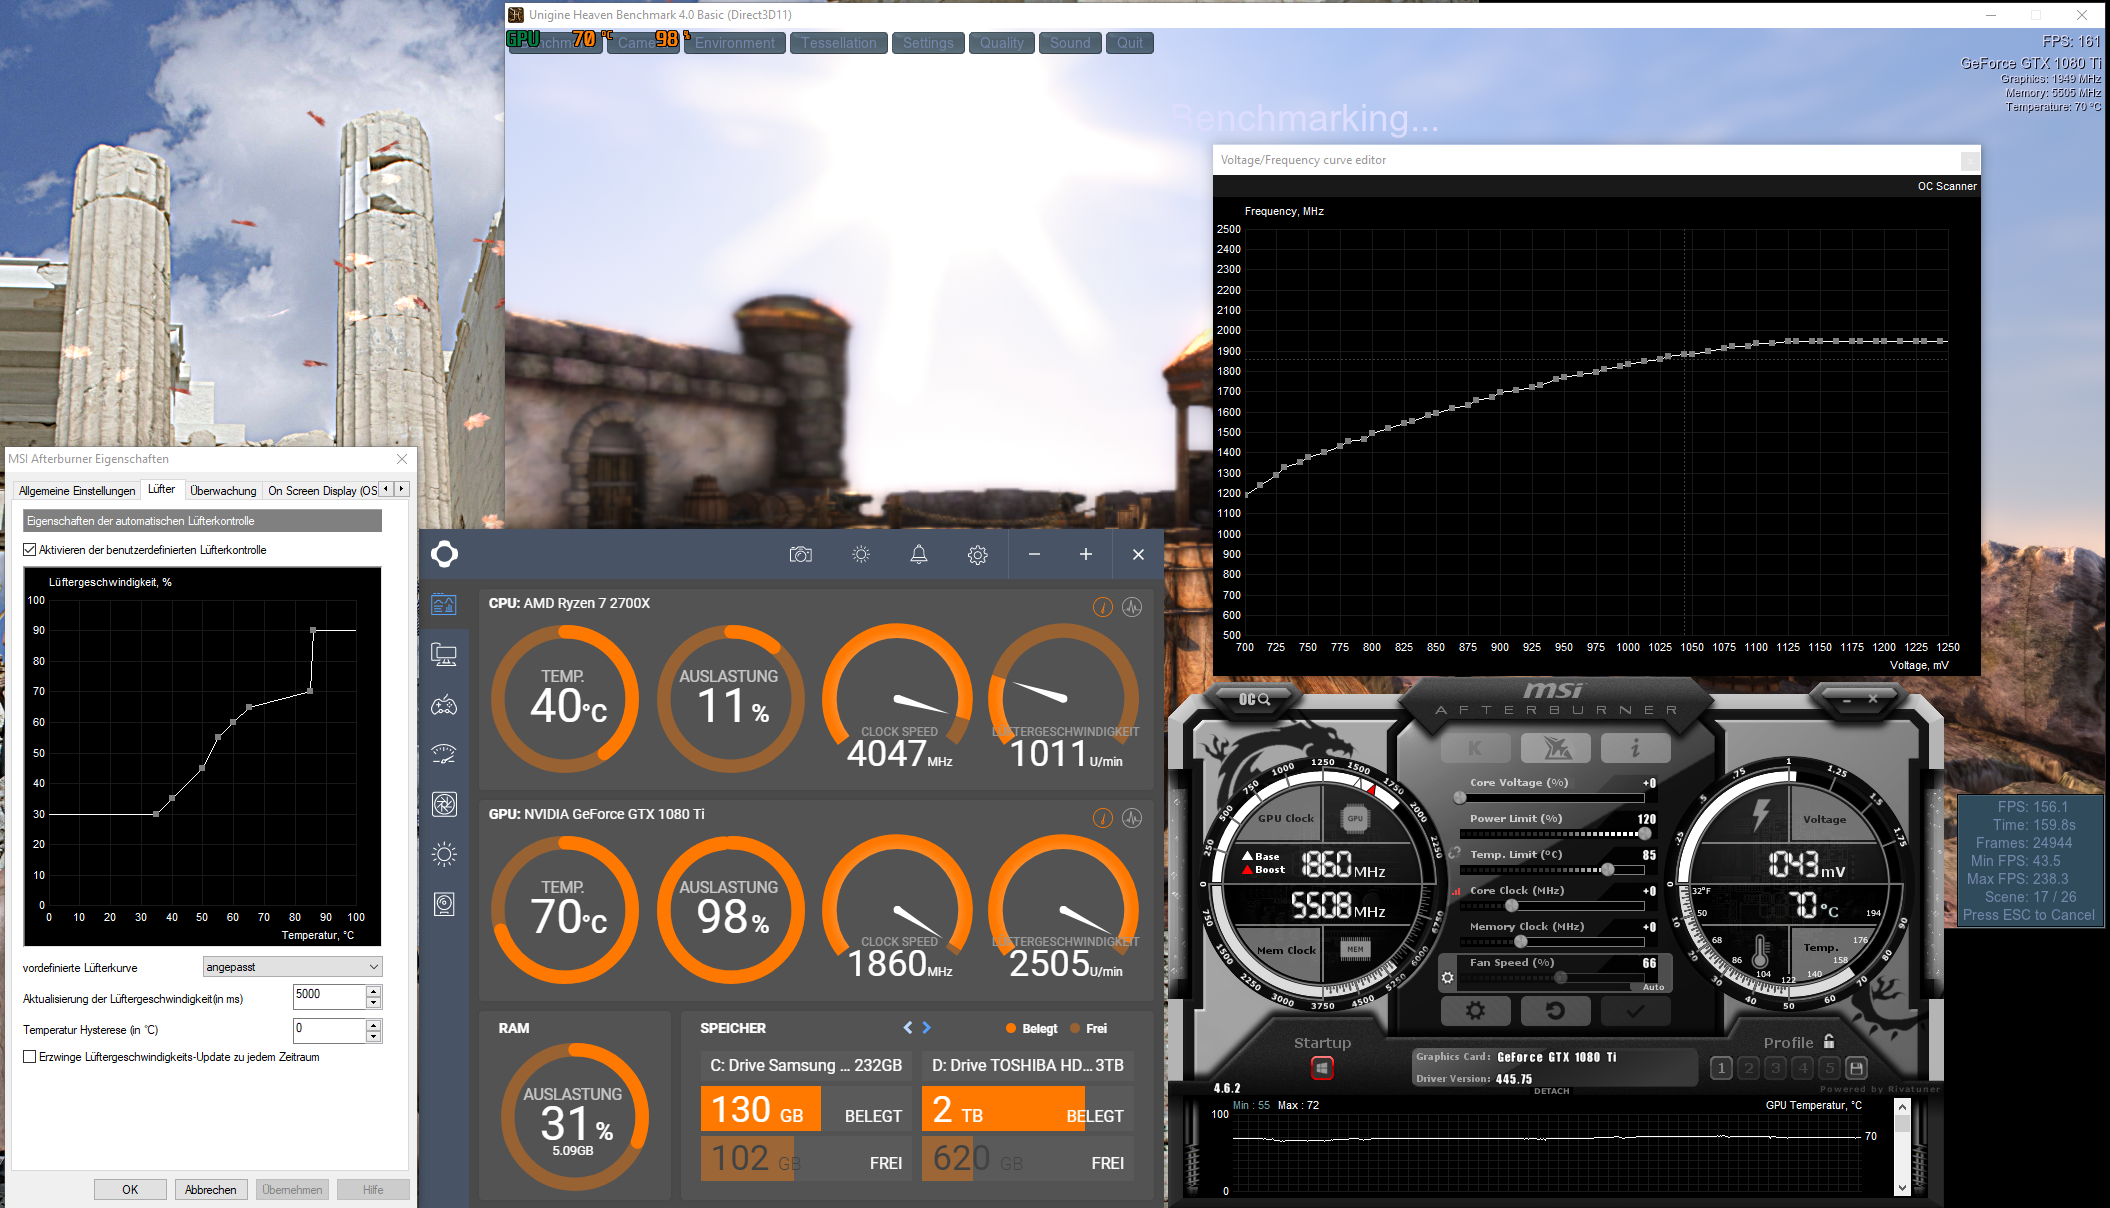Open Afterburner settings via the gear icon
The height and width of the screenshot is (1208, 2110).
tap(1477, 1011)
